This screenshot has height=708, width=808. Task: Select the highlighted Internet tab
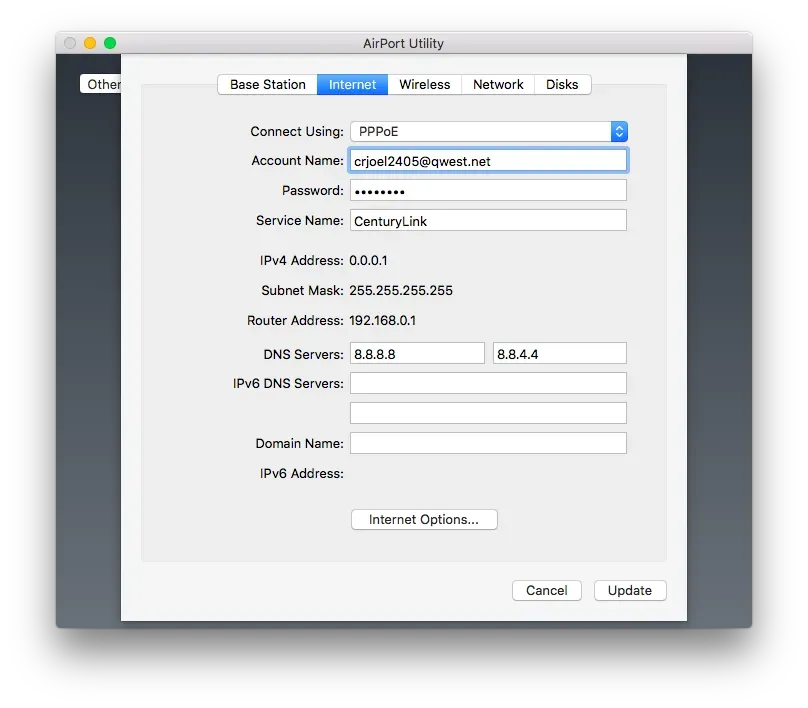click(351, 84)
